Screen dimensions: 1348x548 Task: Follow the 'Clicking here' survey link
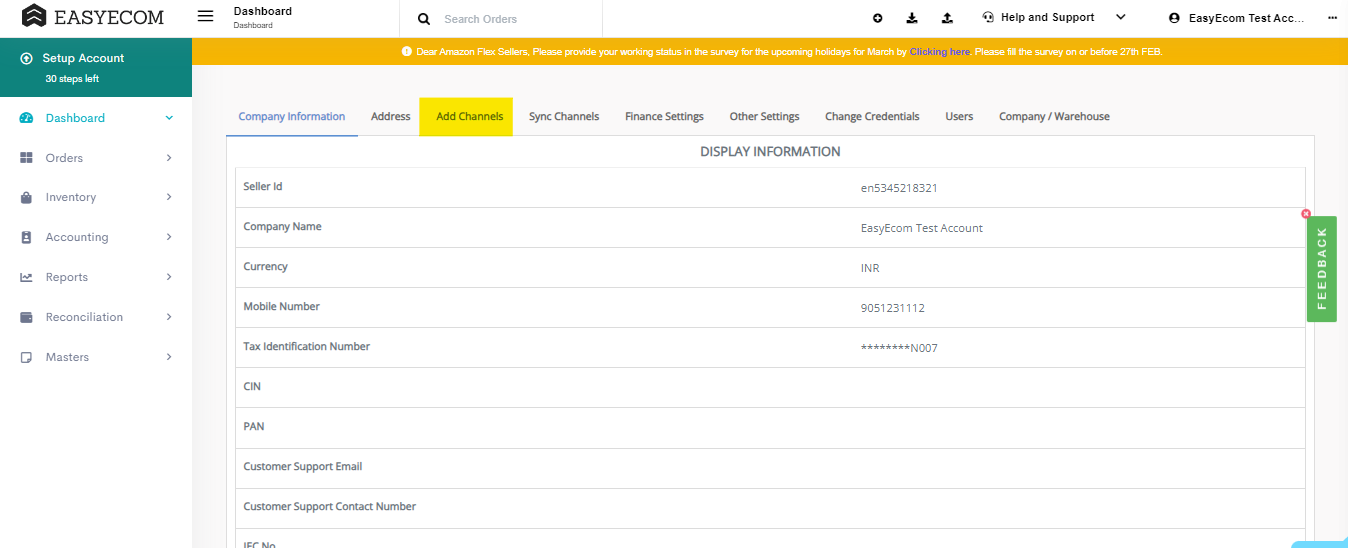tap(940, 51)
